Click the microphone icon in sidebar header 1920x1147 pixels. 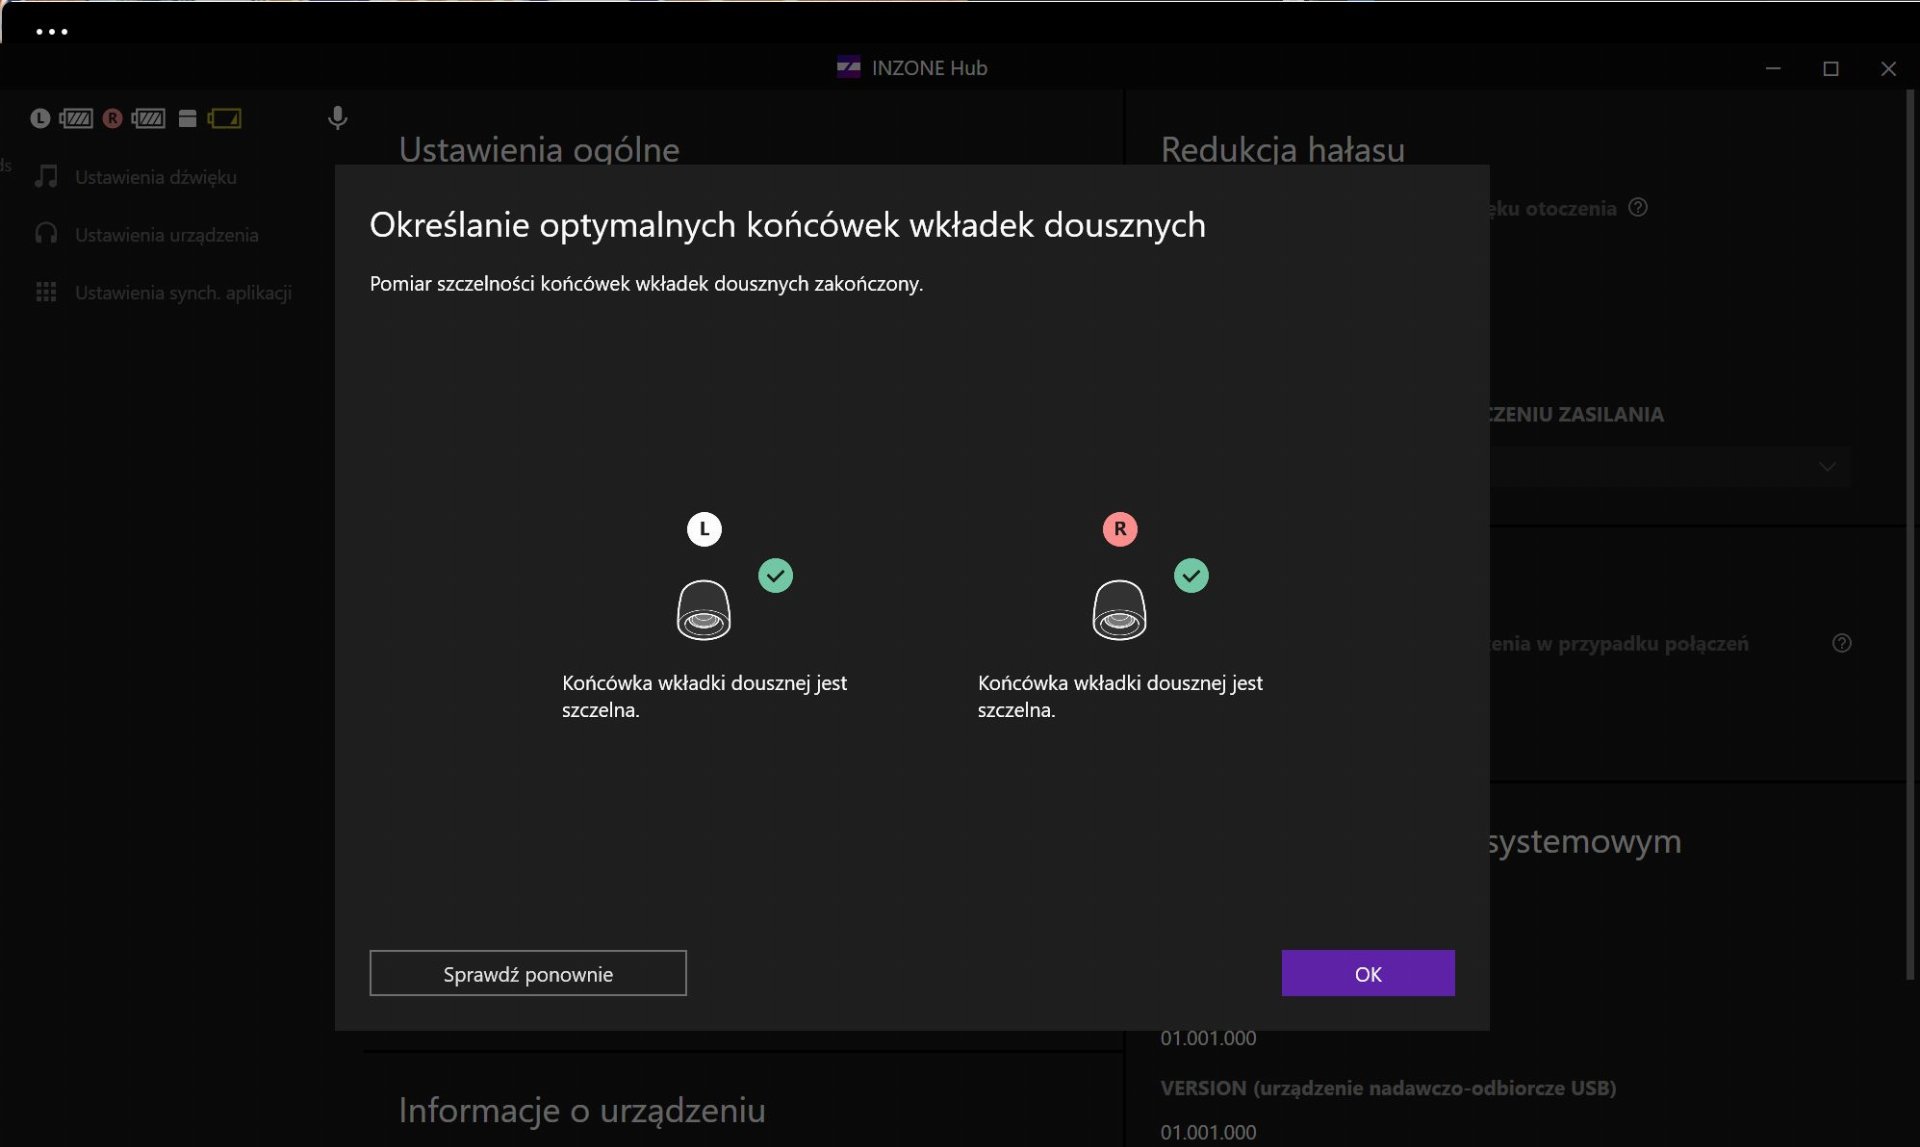coord(337,118)
